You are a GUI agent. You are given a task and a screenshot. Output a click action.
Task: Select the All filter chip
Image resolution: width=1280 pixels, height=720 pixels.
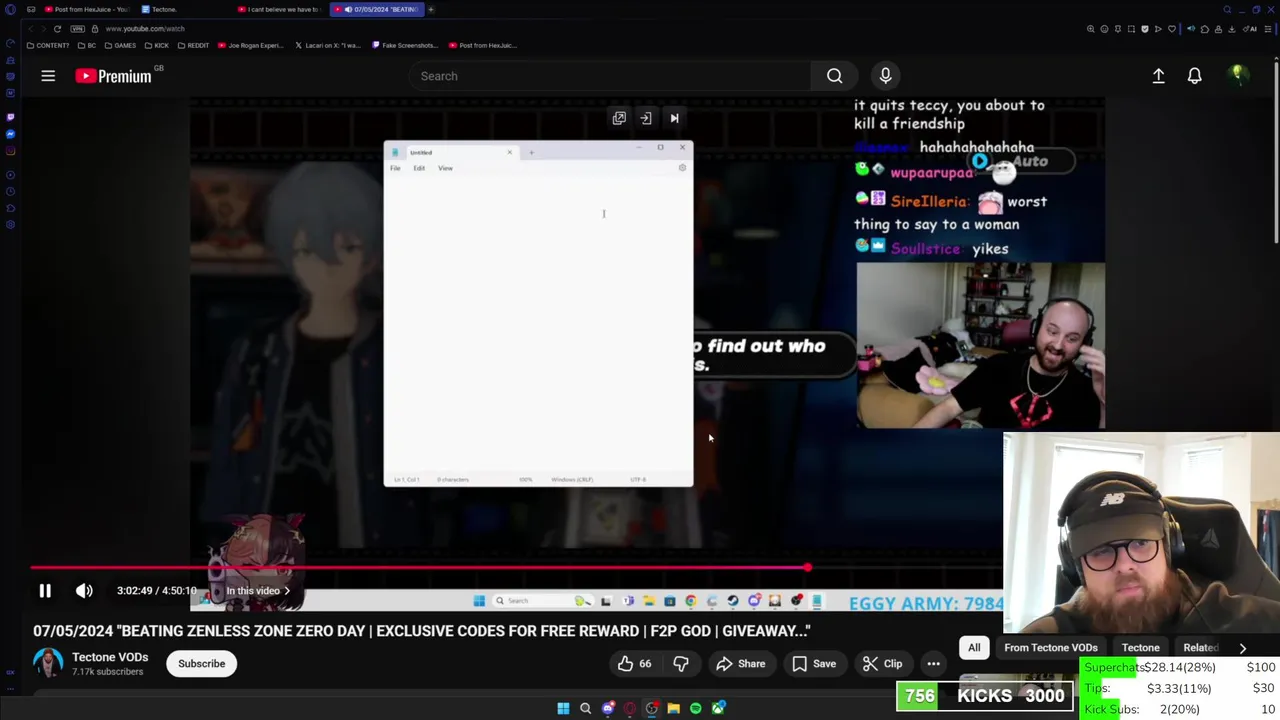(x=974, y=647)
